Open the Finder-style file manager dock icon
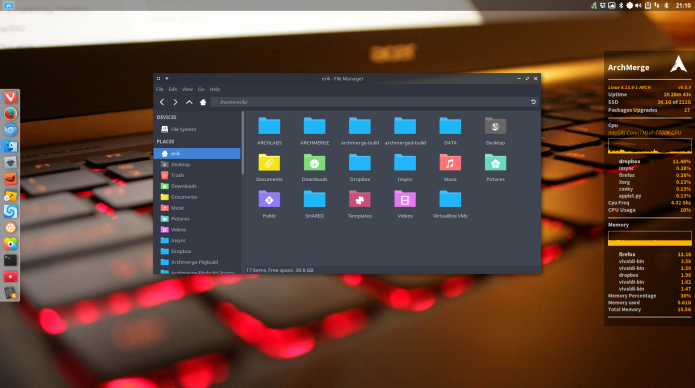The width and height of the screenshot is (695, 388). [x=10, y=146]
